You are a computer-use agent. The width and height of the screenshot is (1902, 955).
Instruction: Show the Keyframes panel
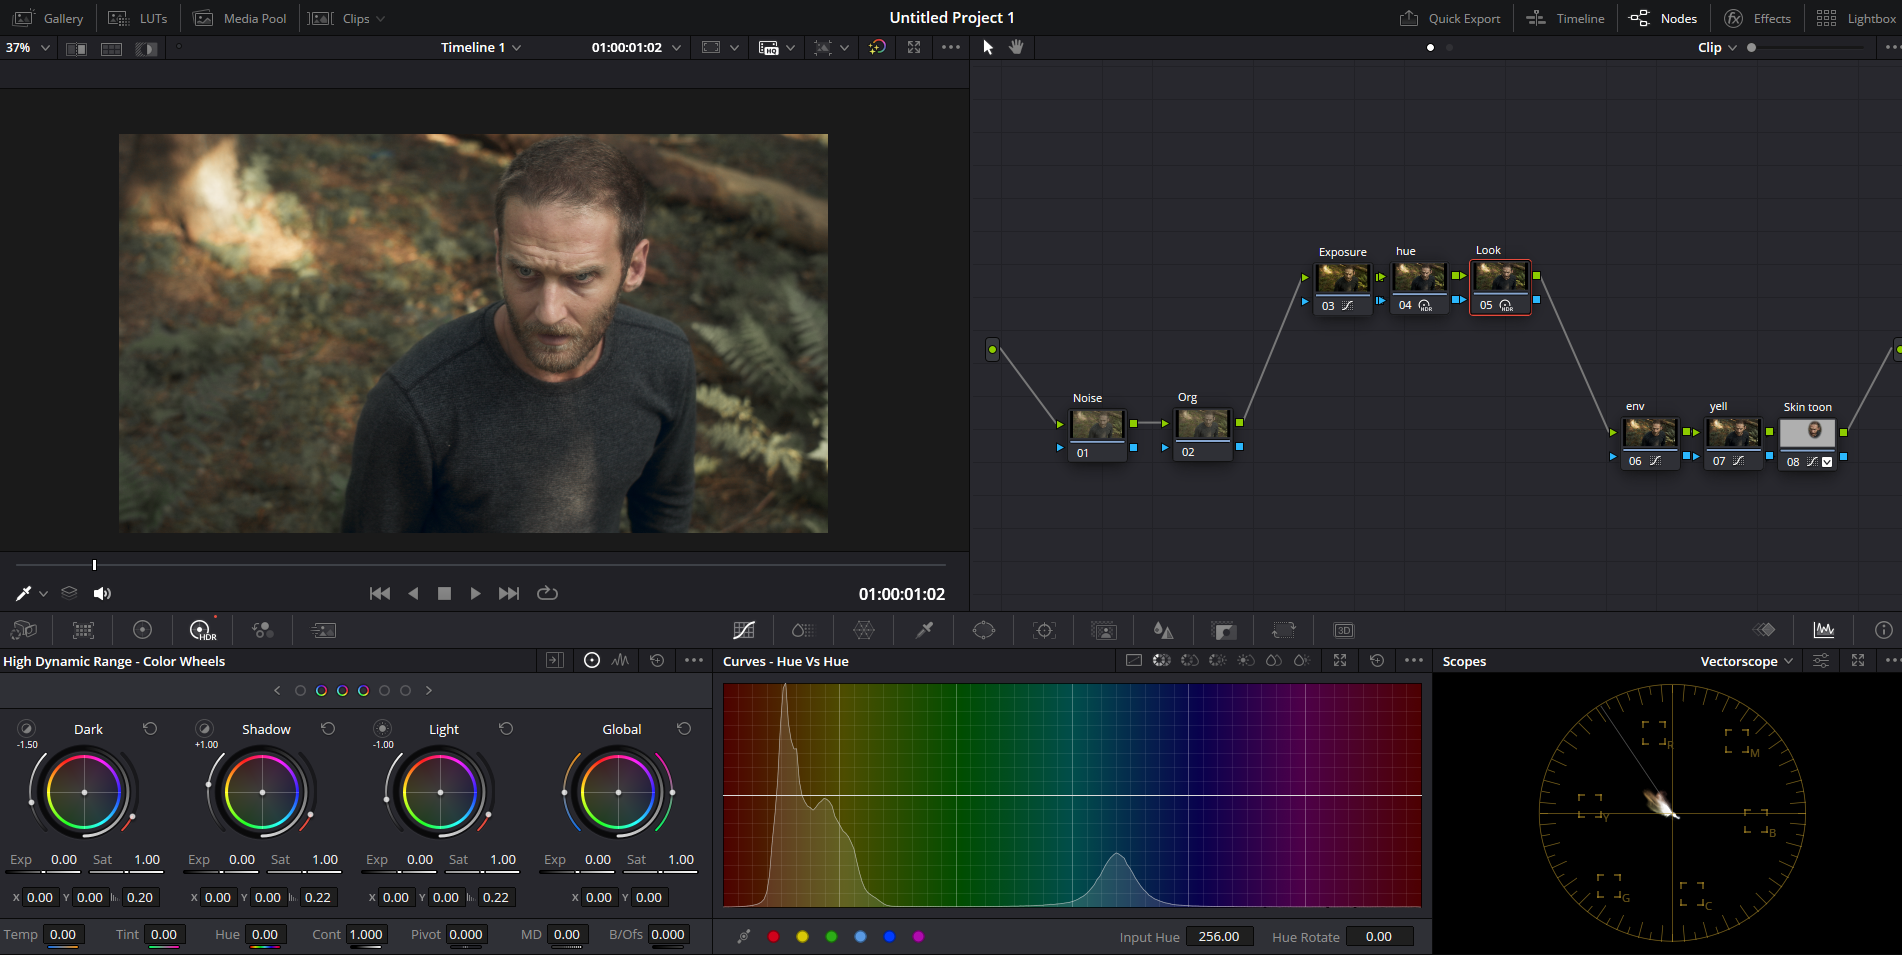pyautogui.click(x=1765, y=630)
